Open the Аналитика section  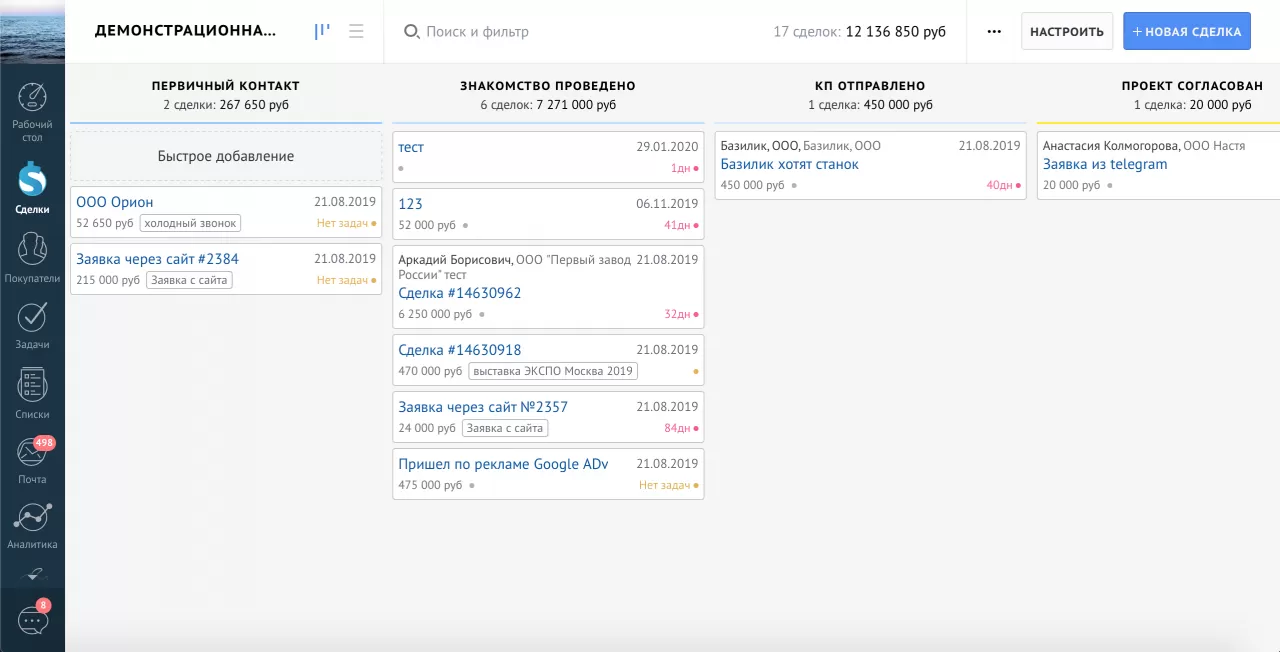click(32, 526)
